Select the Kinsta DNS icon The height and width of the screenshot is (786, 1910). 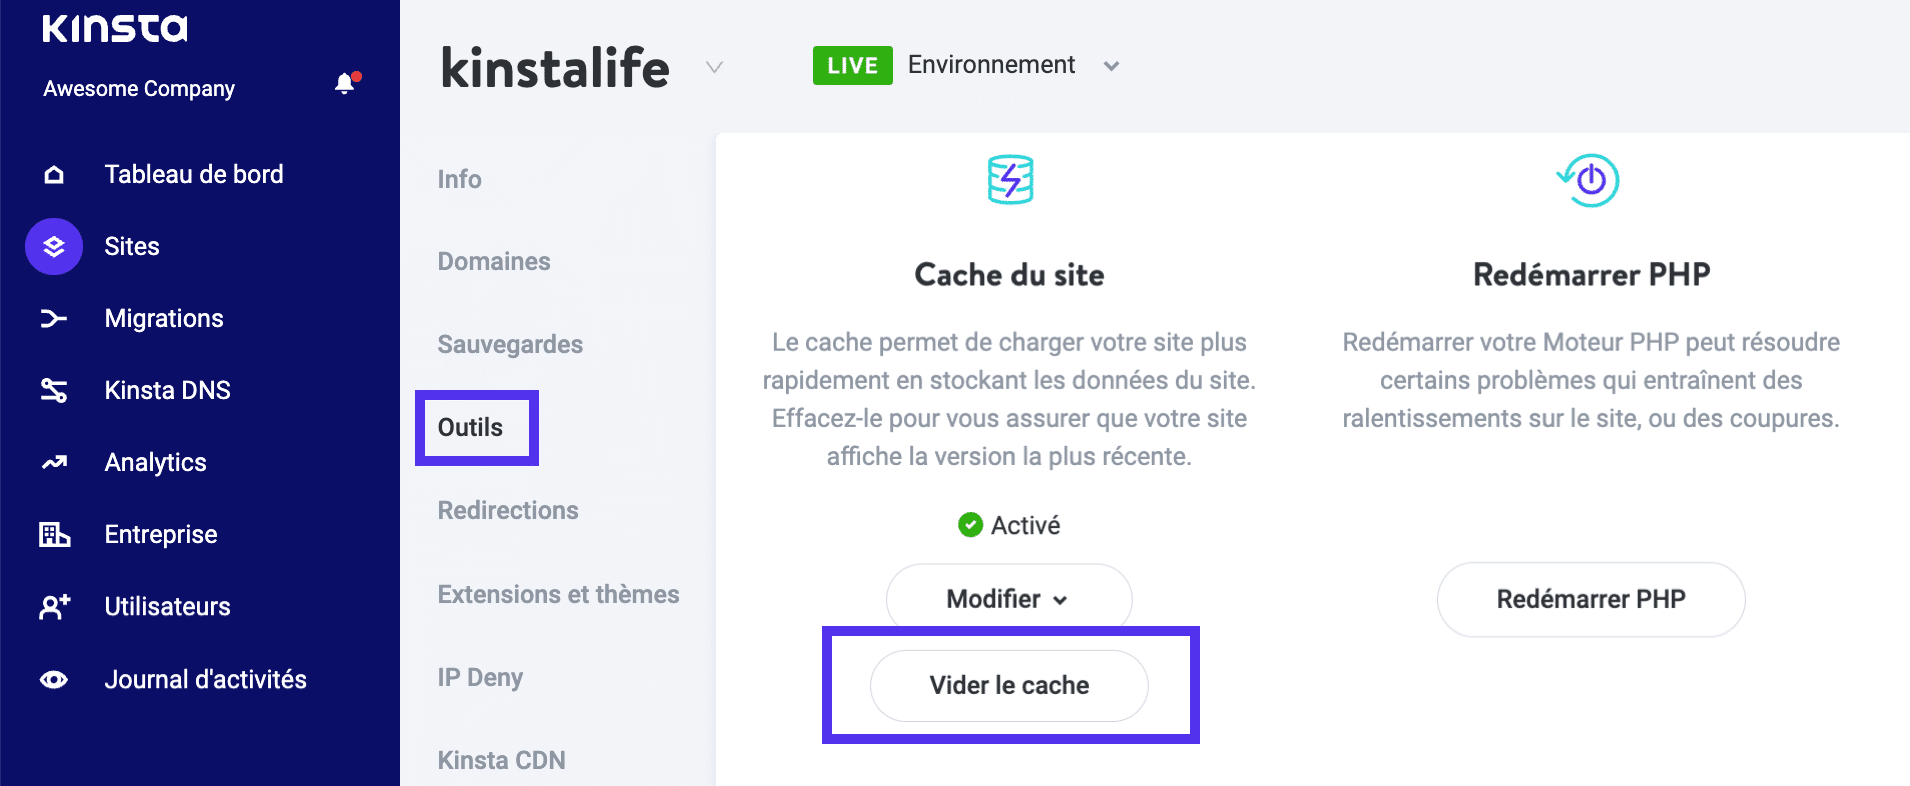[x=53, y=390]
